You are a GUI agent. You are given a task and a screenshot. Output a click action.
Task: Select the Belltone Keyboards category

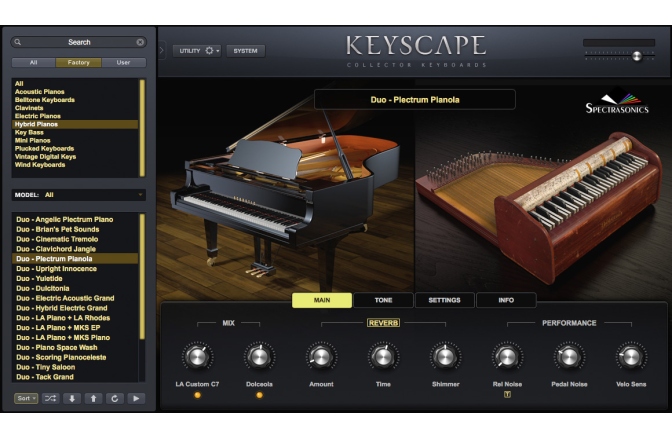75,100
